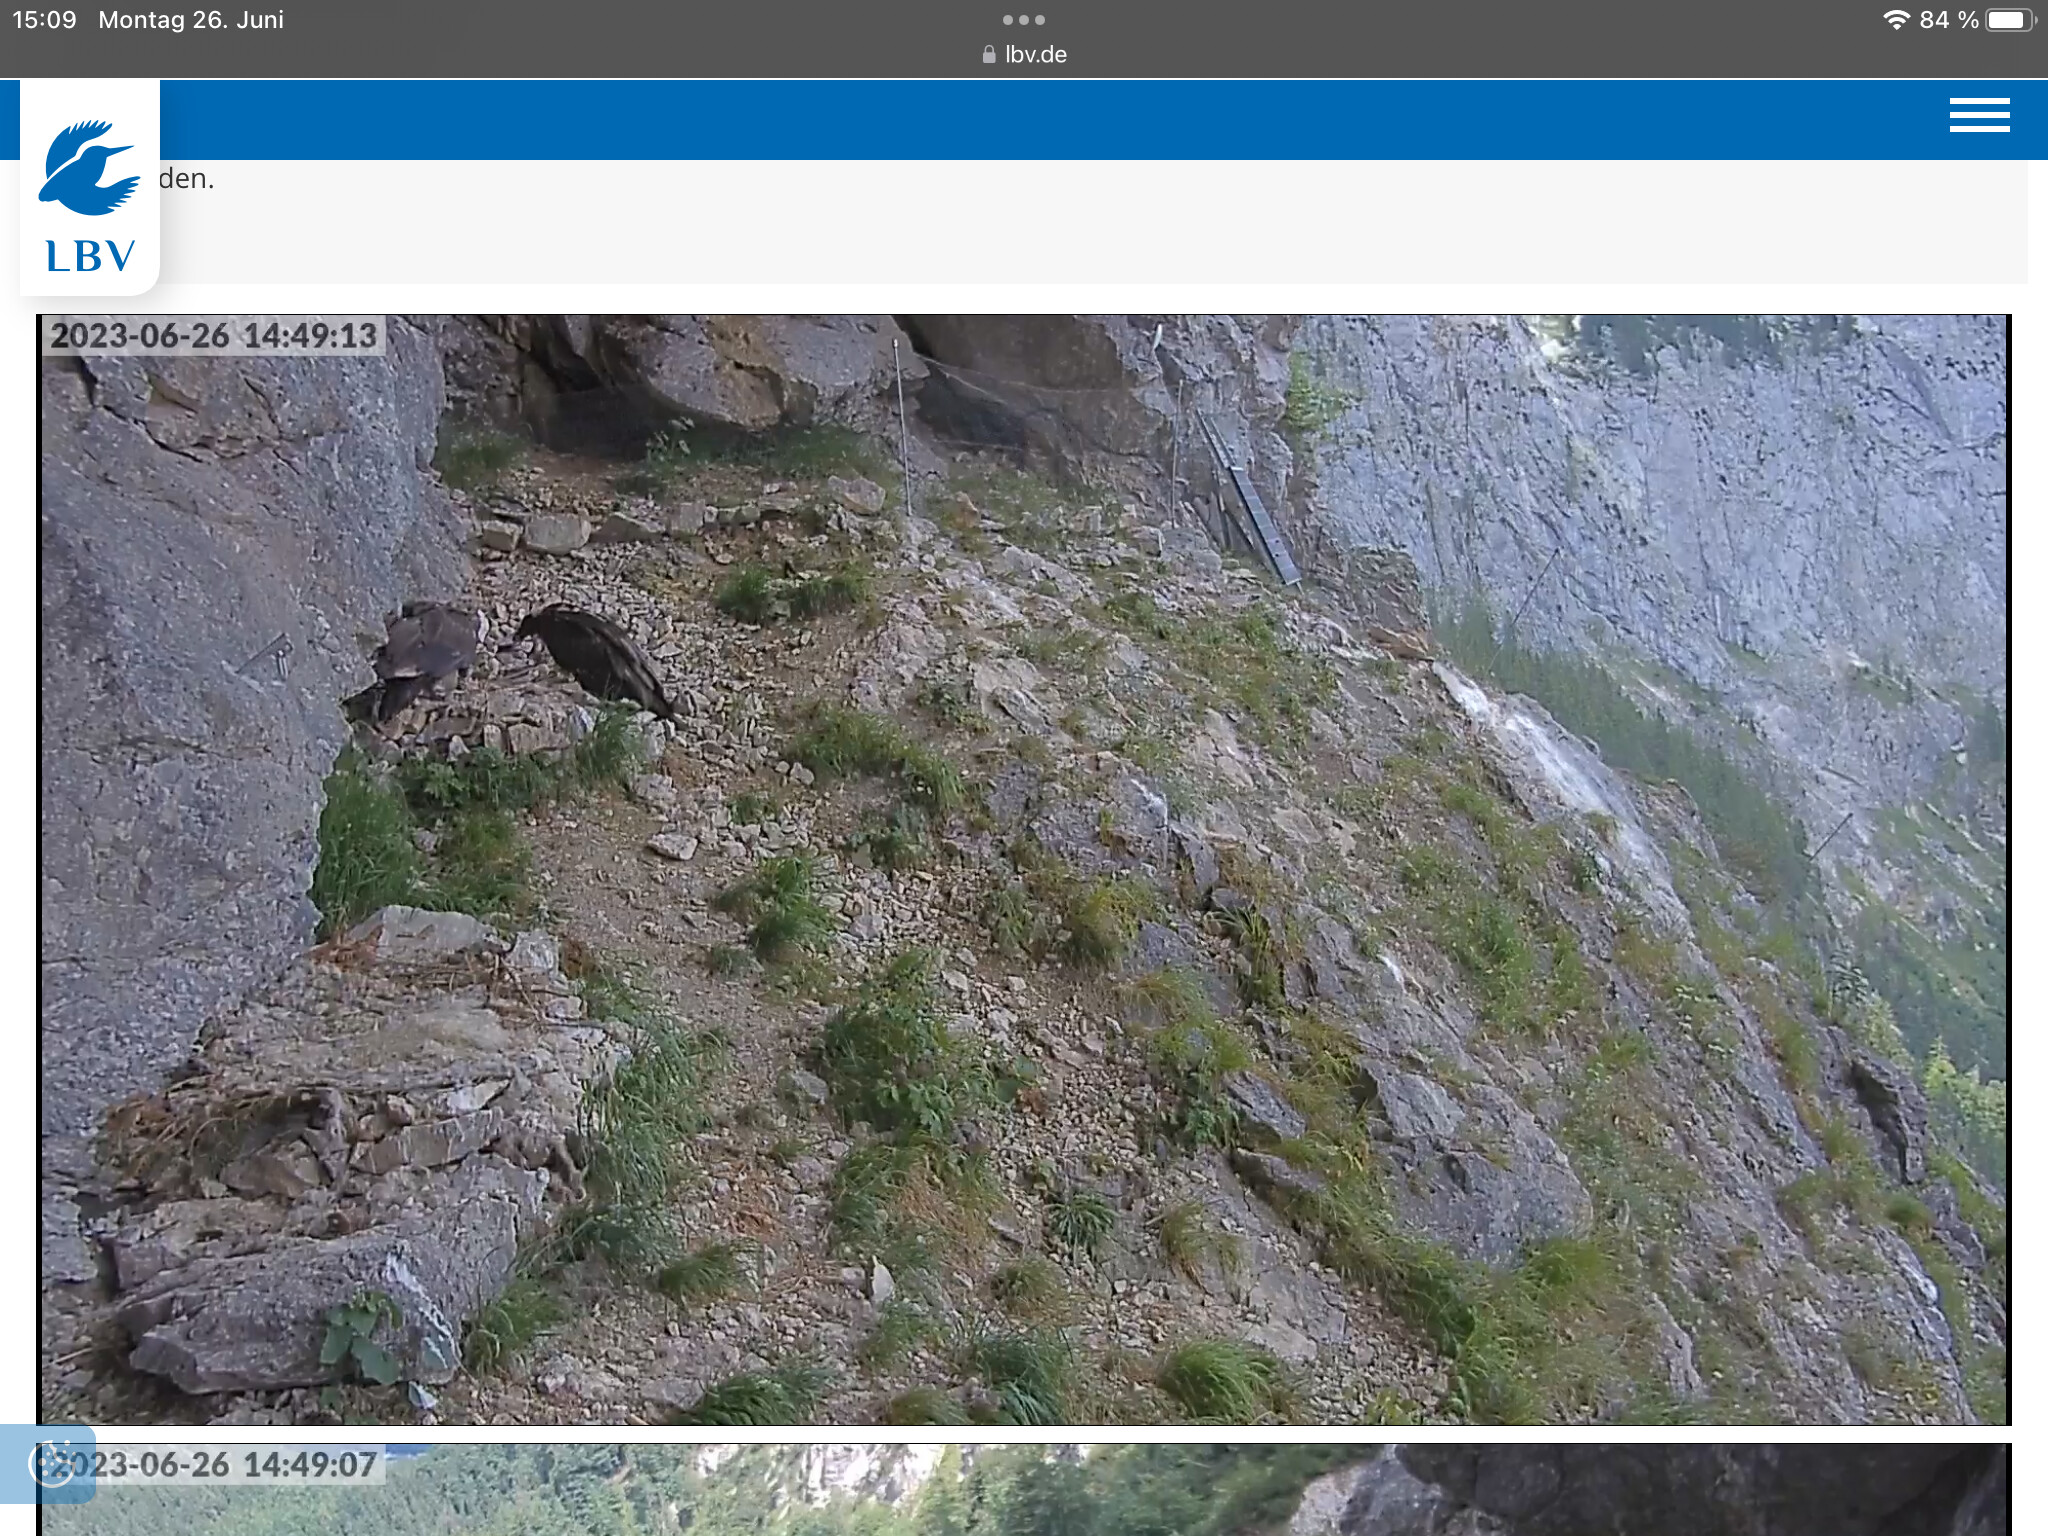2048x1536 pixels.
Task: Tap the battery indicator icon
Action: [x=2009, y=20]
